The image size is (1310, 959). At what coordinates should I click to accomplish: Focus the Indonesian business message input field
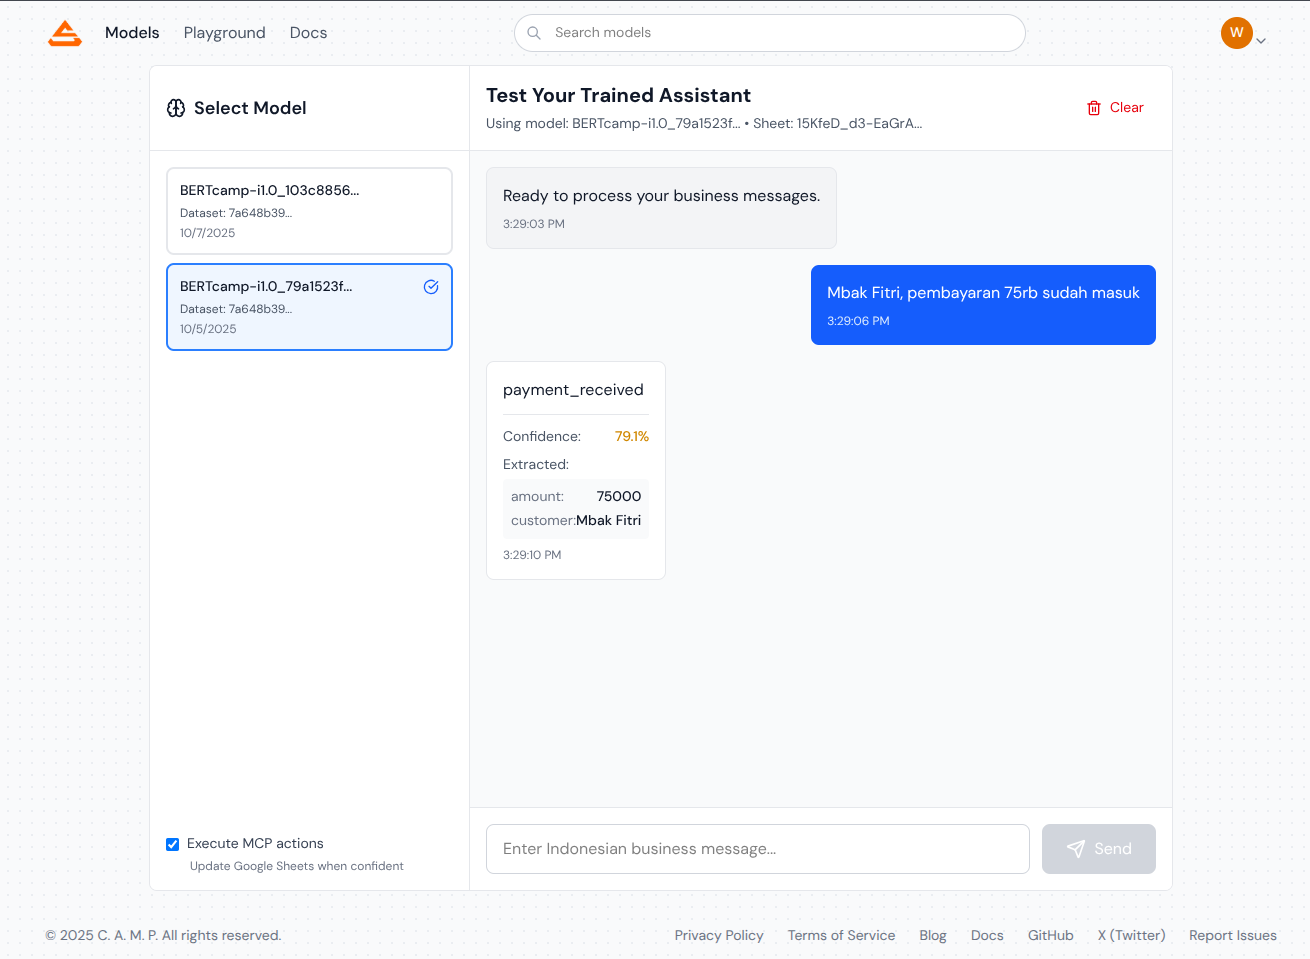tap(758, 849)
